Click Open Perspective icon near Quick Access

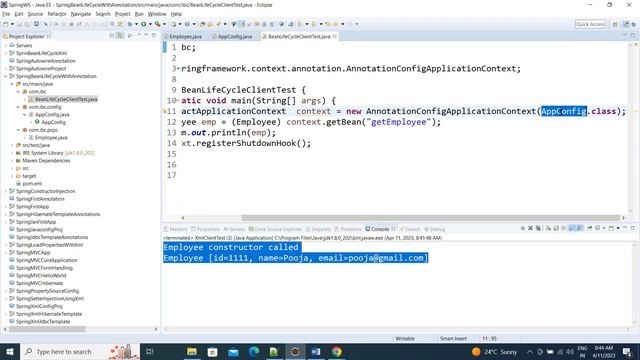coord(615,24)
